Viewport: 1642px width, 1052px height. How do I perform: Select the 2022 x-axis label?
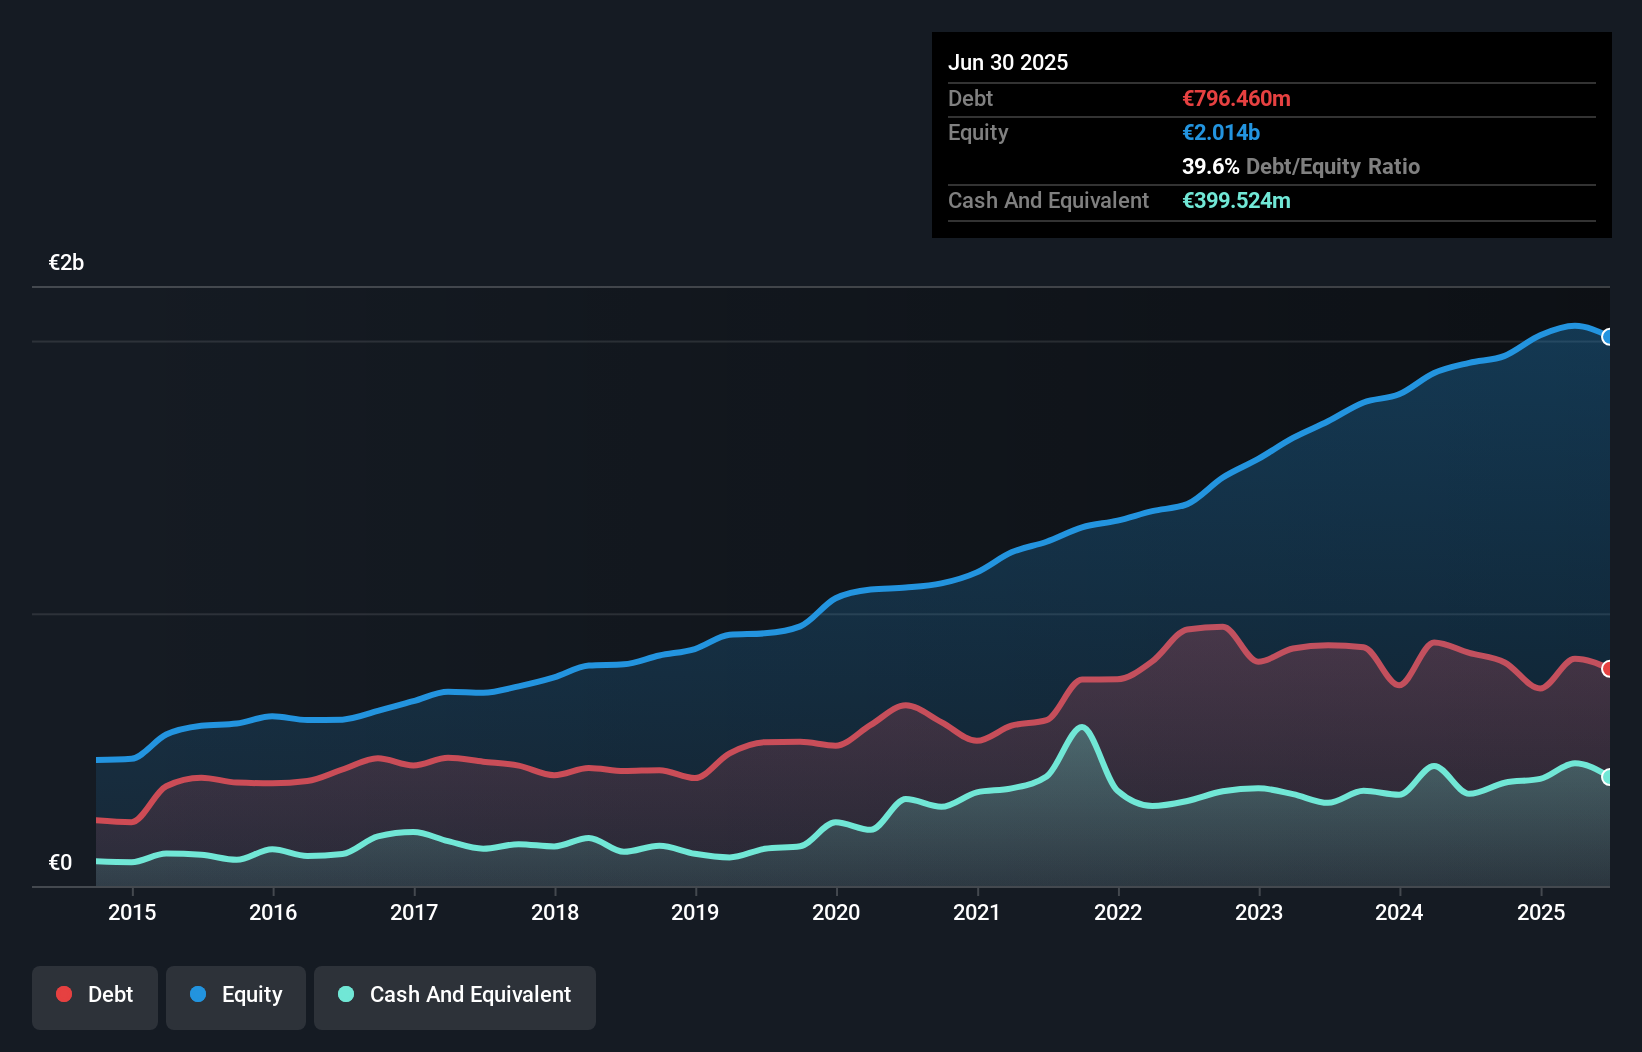tap(1118, 912)
